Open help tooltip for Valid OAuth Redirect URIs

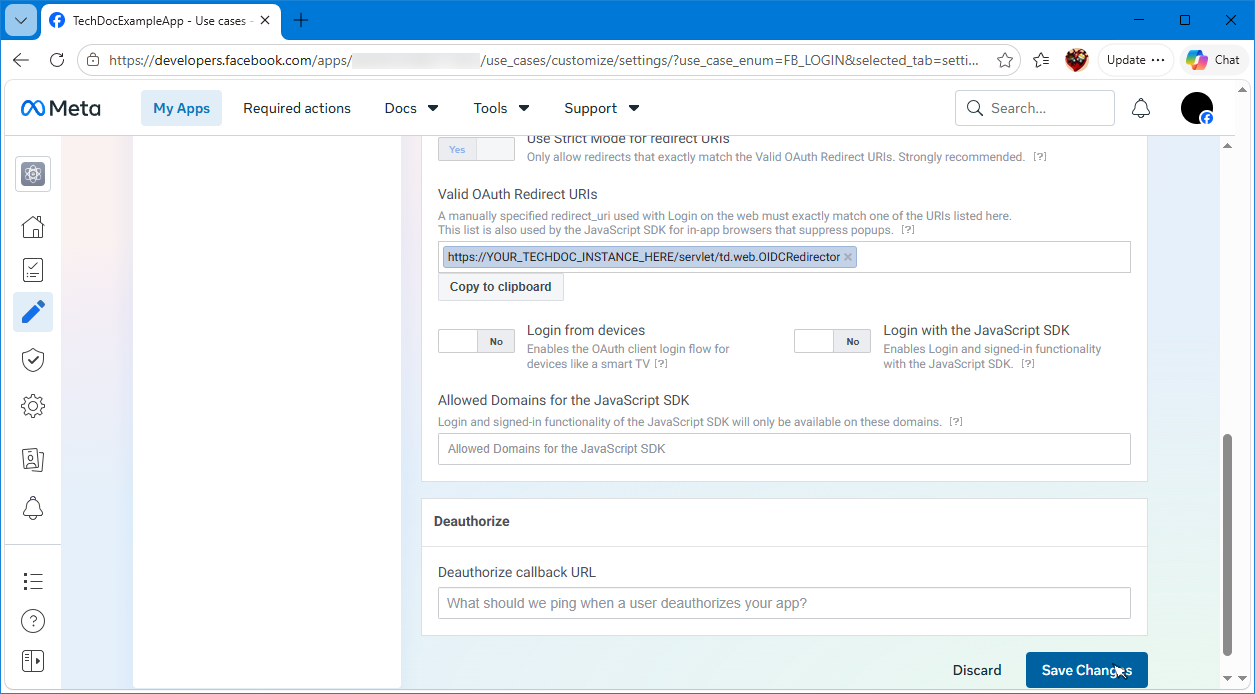908,230
